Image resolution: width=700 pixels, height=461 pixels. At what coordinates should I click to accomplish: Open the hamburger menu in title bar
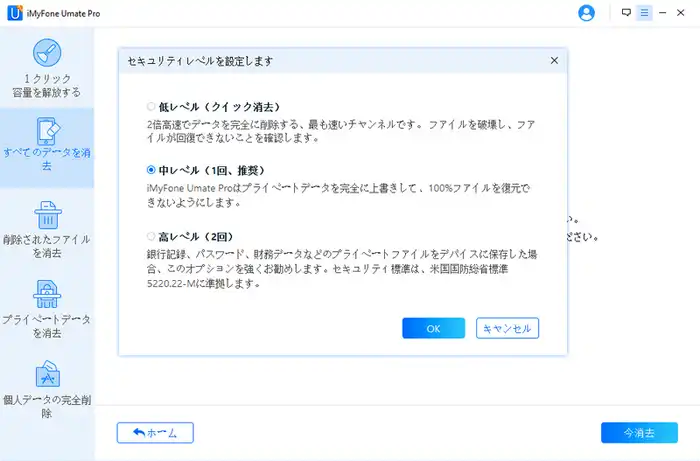click(x=644, y=13)
